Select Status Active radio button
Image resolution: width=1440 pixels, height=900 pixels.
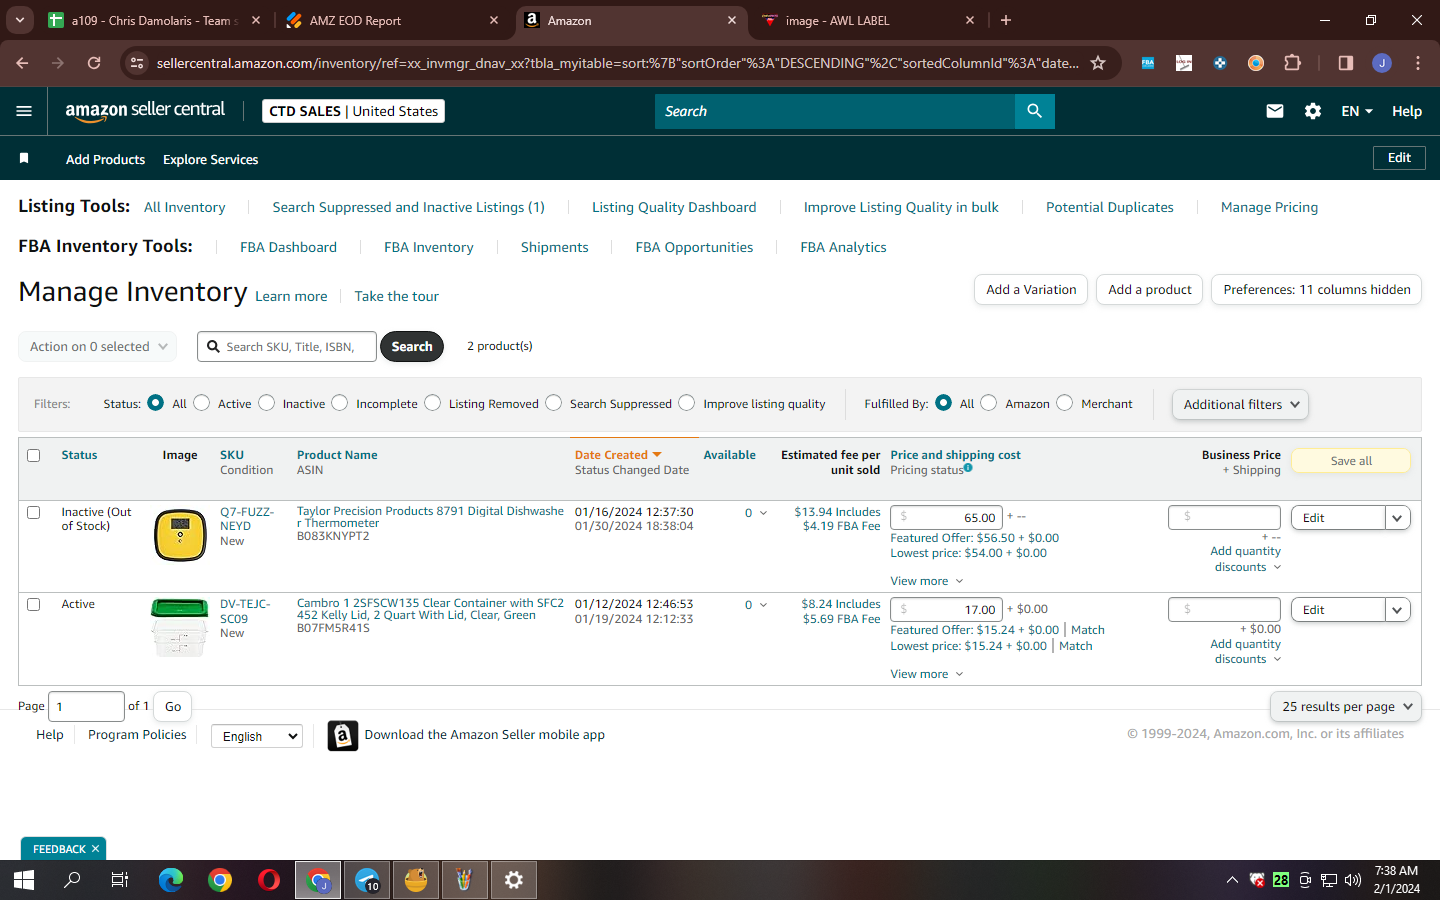pyautogui.click(x=201, y=403)
